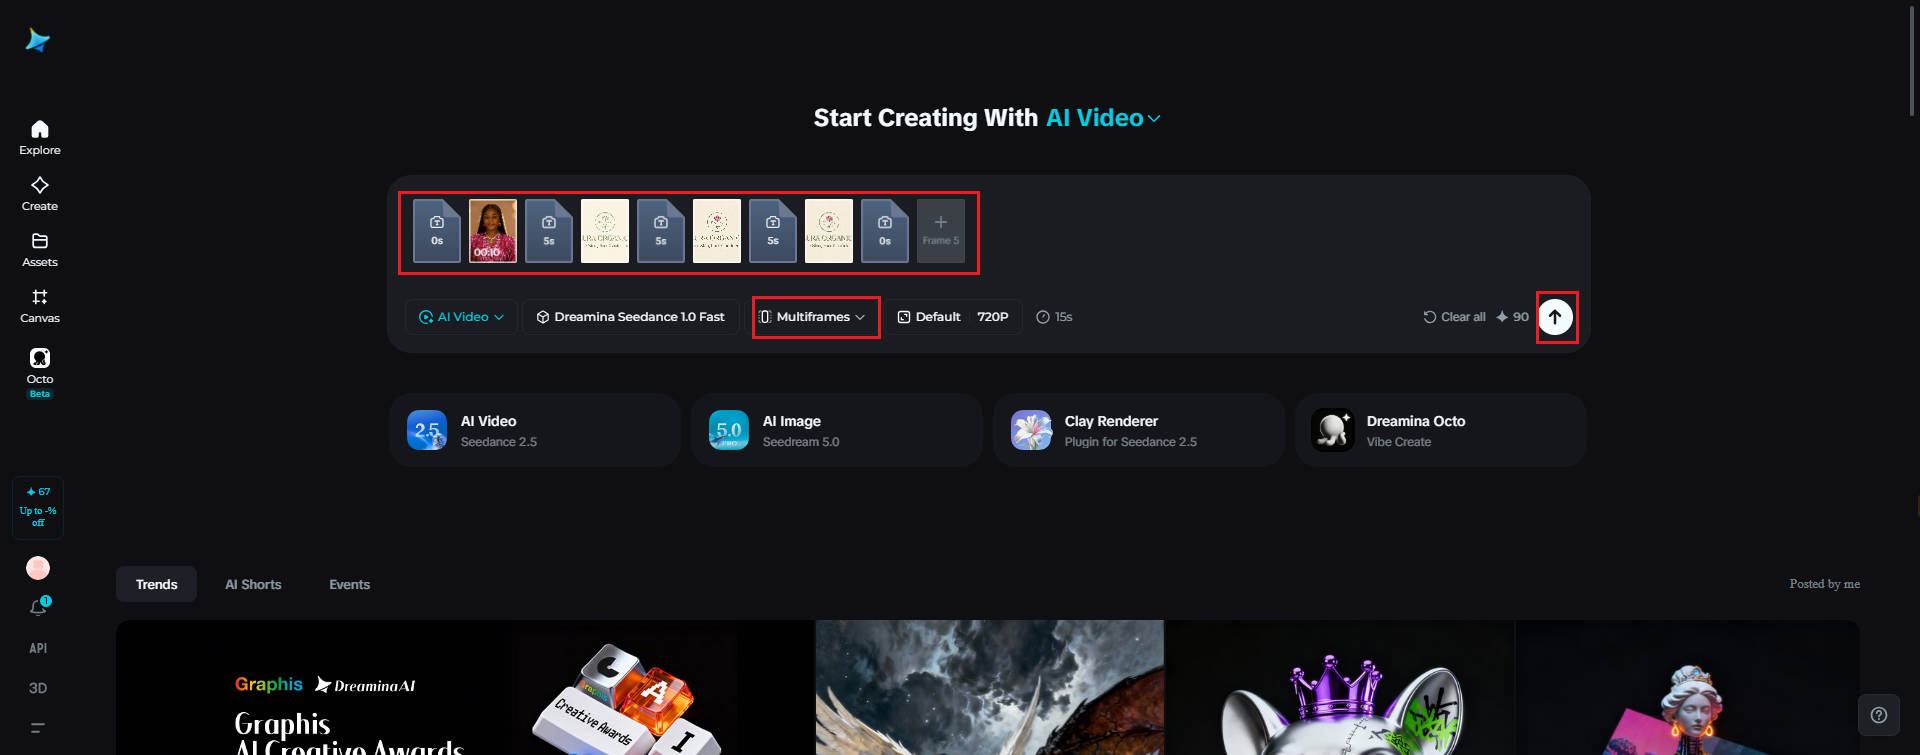The image size is (1920, 755).
Task: Open the API link in the sidebar
Action: pyautogui.click(x=38, y=648)
